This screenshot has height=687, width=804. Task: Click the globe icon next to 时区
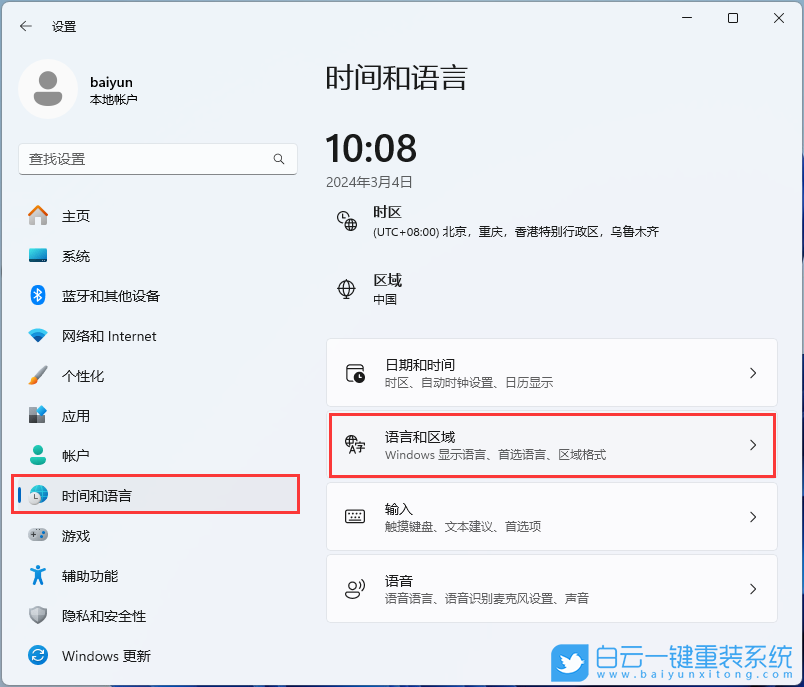[x=347, y=222]
